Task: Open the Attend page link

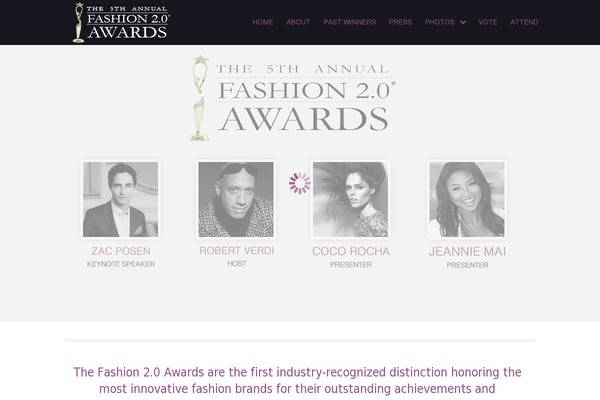Action: click(x=524, y=22)
